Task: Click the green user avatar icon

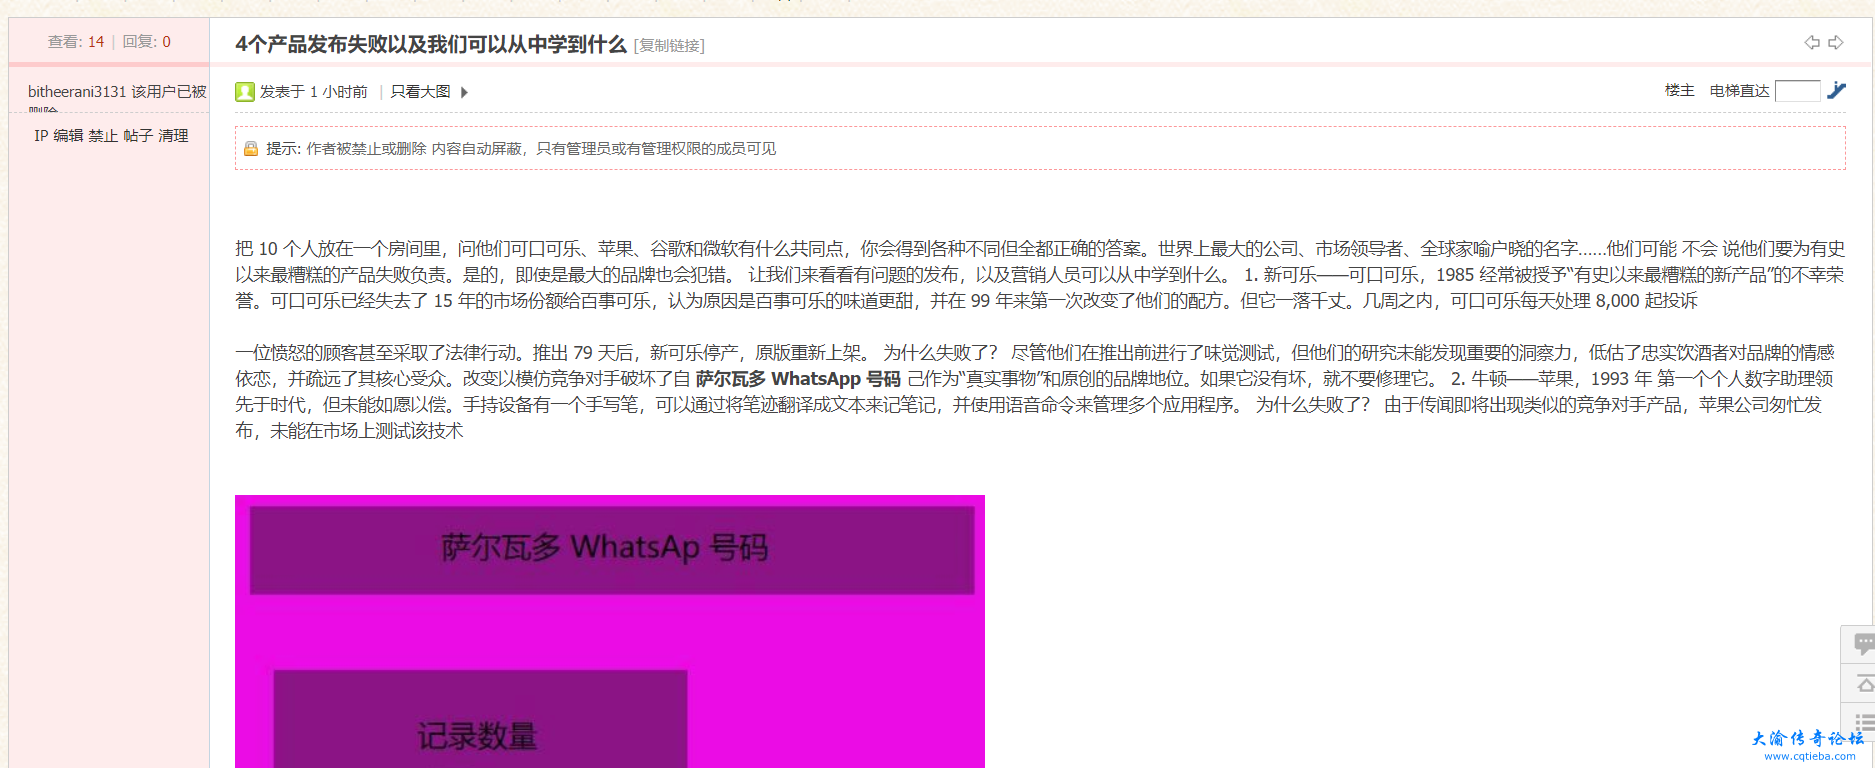Action: (x=245, y=92)
